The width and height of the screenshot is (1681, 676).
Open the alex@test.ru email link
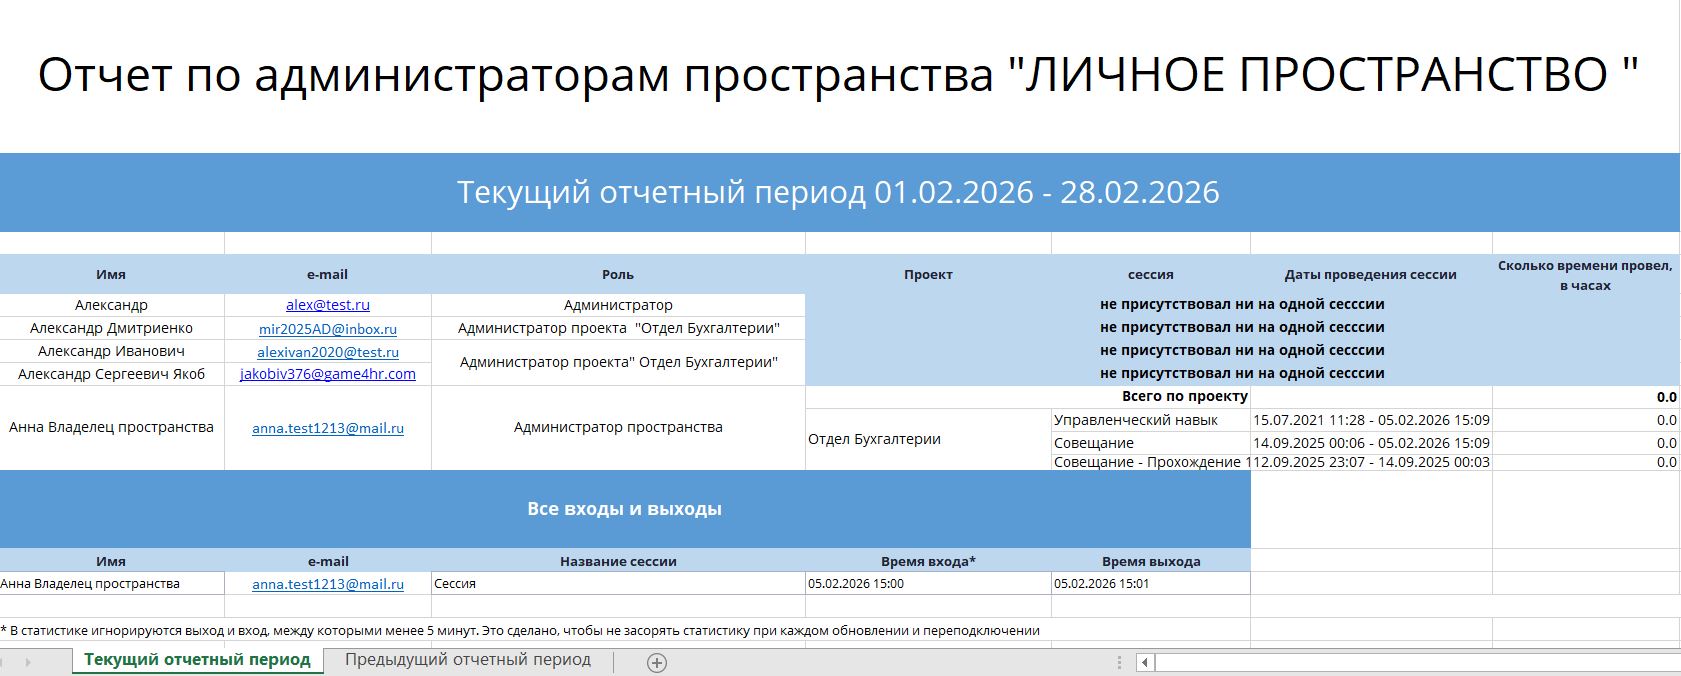pos(328,305)
